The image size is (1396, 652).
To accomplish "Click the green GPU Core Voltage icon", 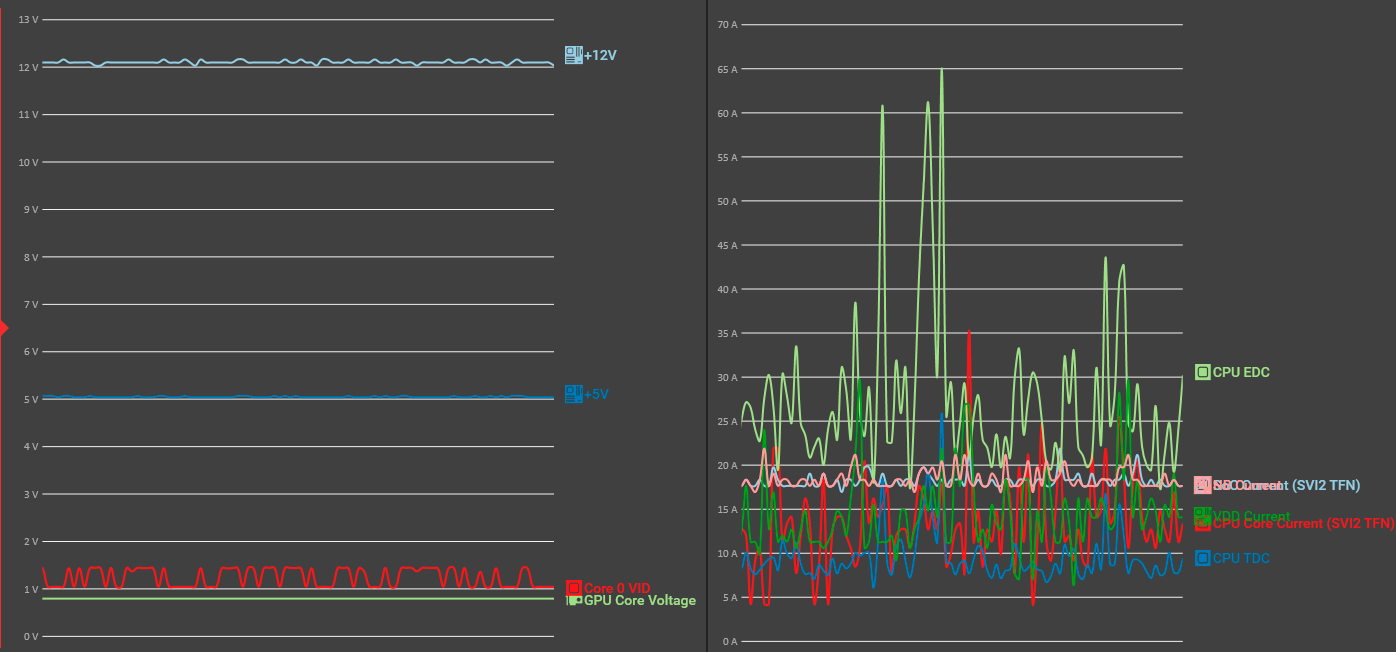I will [x=574, y=600].
